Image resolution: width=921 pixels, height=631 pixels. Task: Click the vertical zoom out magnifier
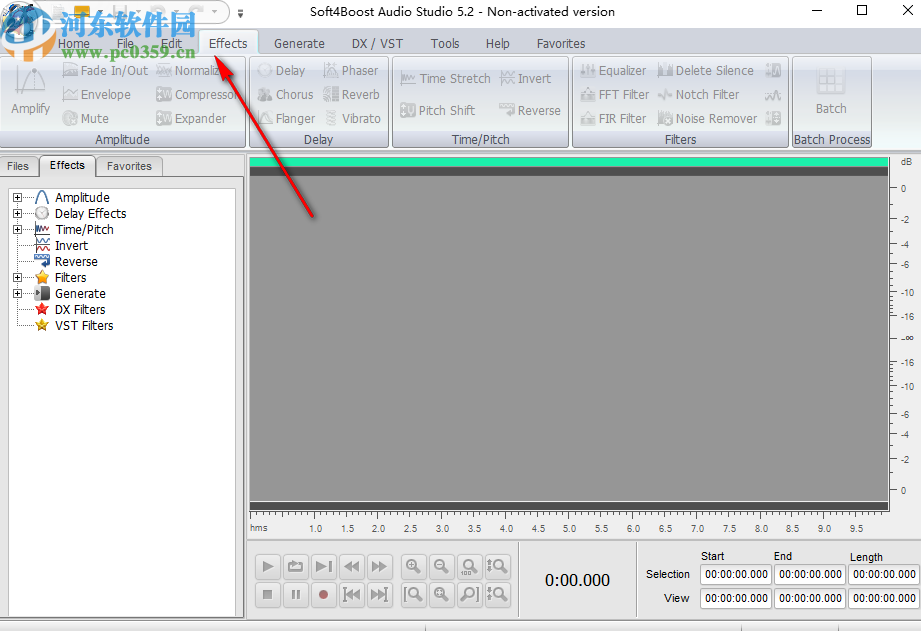[497, 595]
